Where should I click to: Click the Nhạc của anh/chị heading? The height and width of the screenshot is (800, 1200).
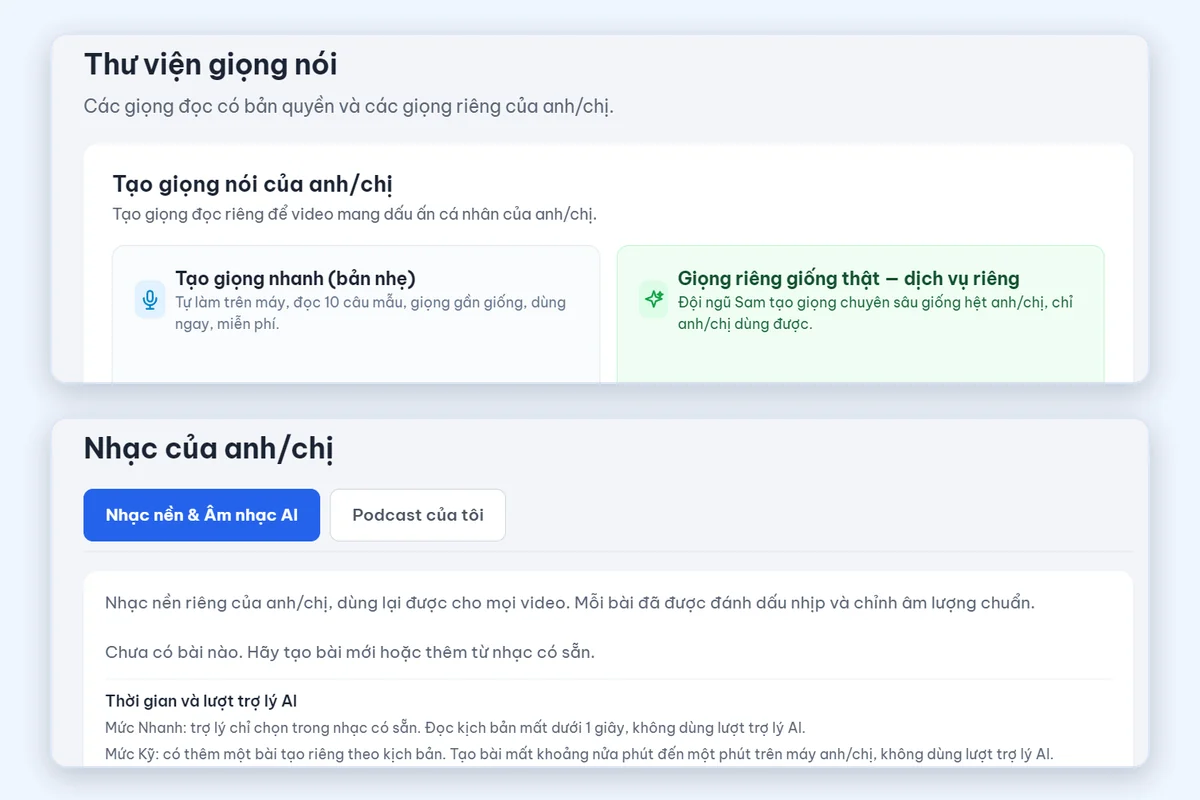(x=209, y=449)
